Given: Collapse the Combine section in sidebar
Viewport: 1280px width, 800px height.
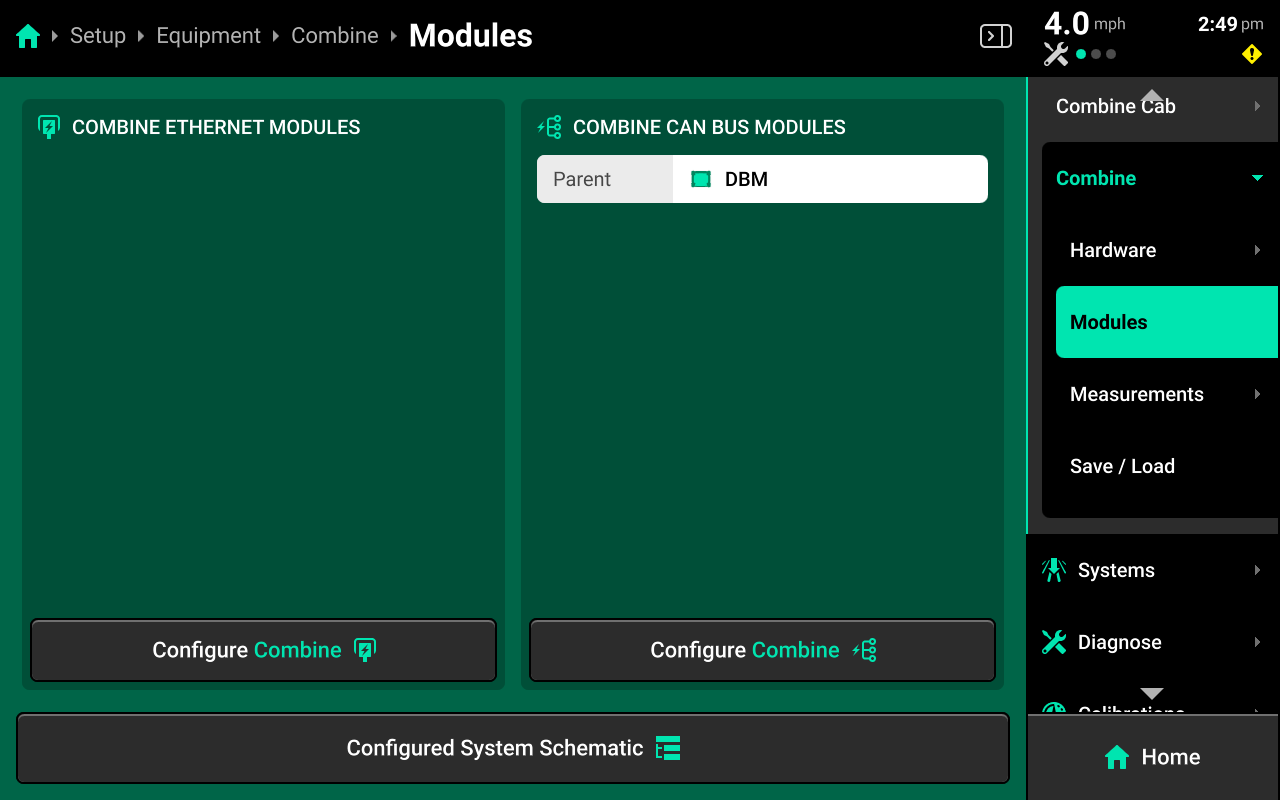Looking at the screenshot, I should click(1257, 178).
